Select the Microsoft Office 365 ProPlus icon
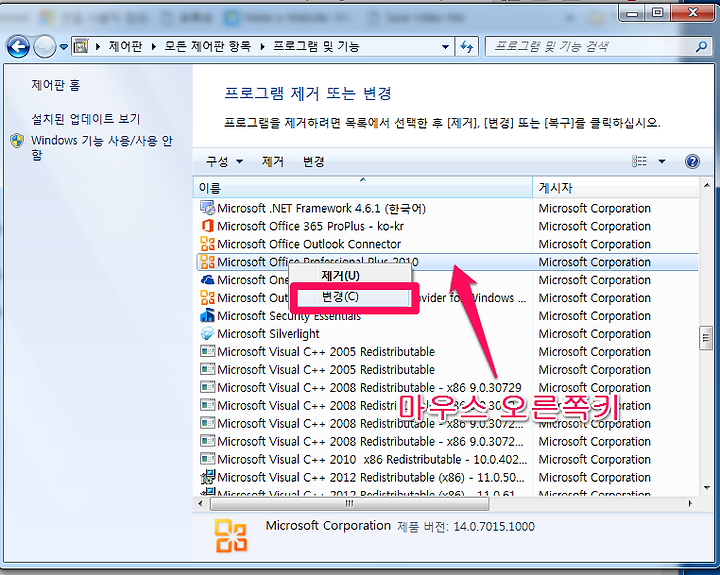The width and height of the screenshot is (720, 575). coord(208,226)
